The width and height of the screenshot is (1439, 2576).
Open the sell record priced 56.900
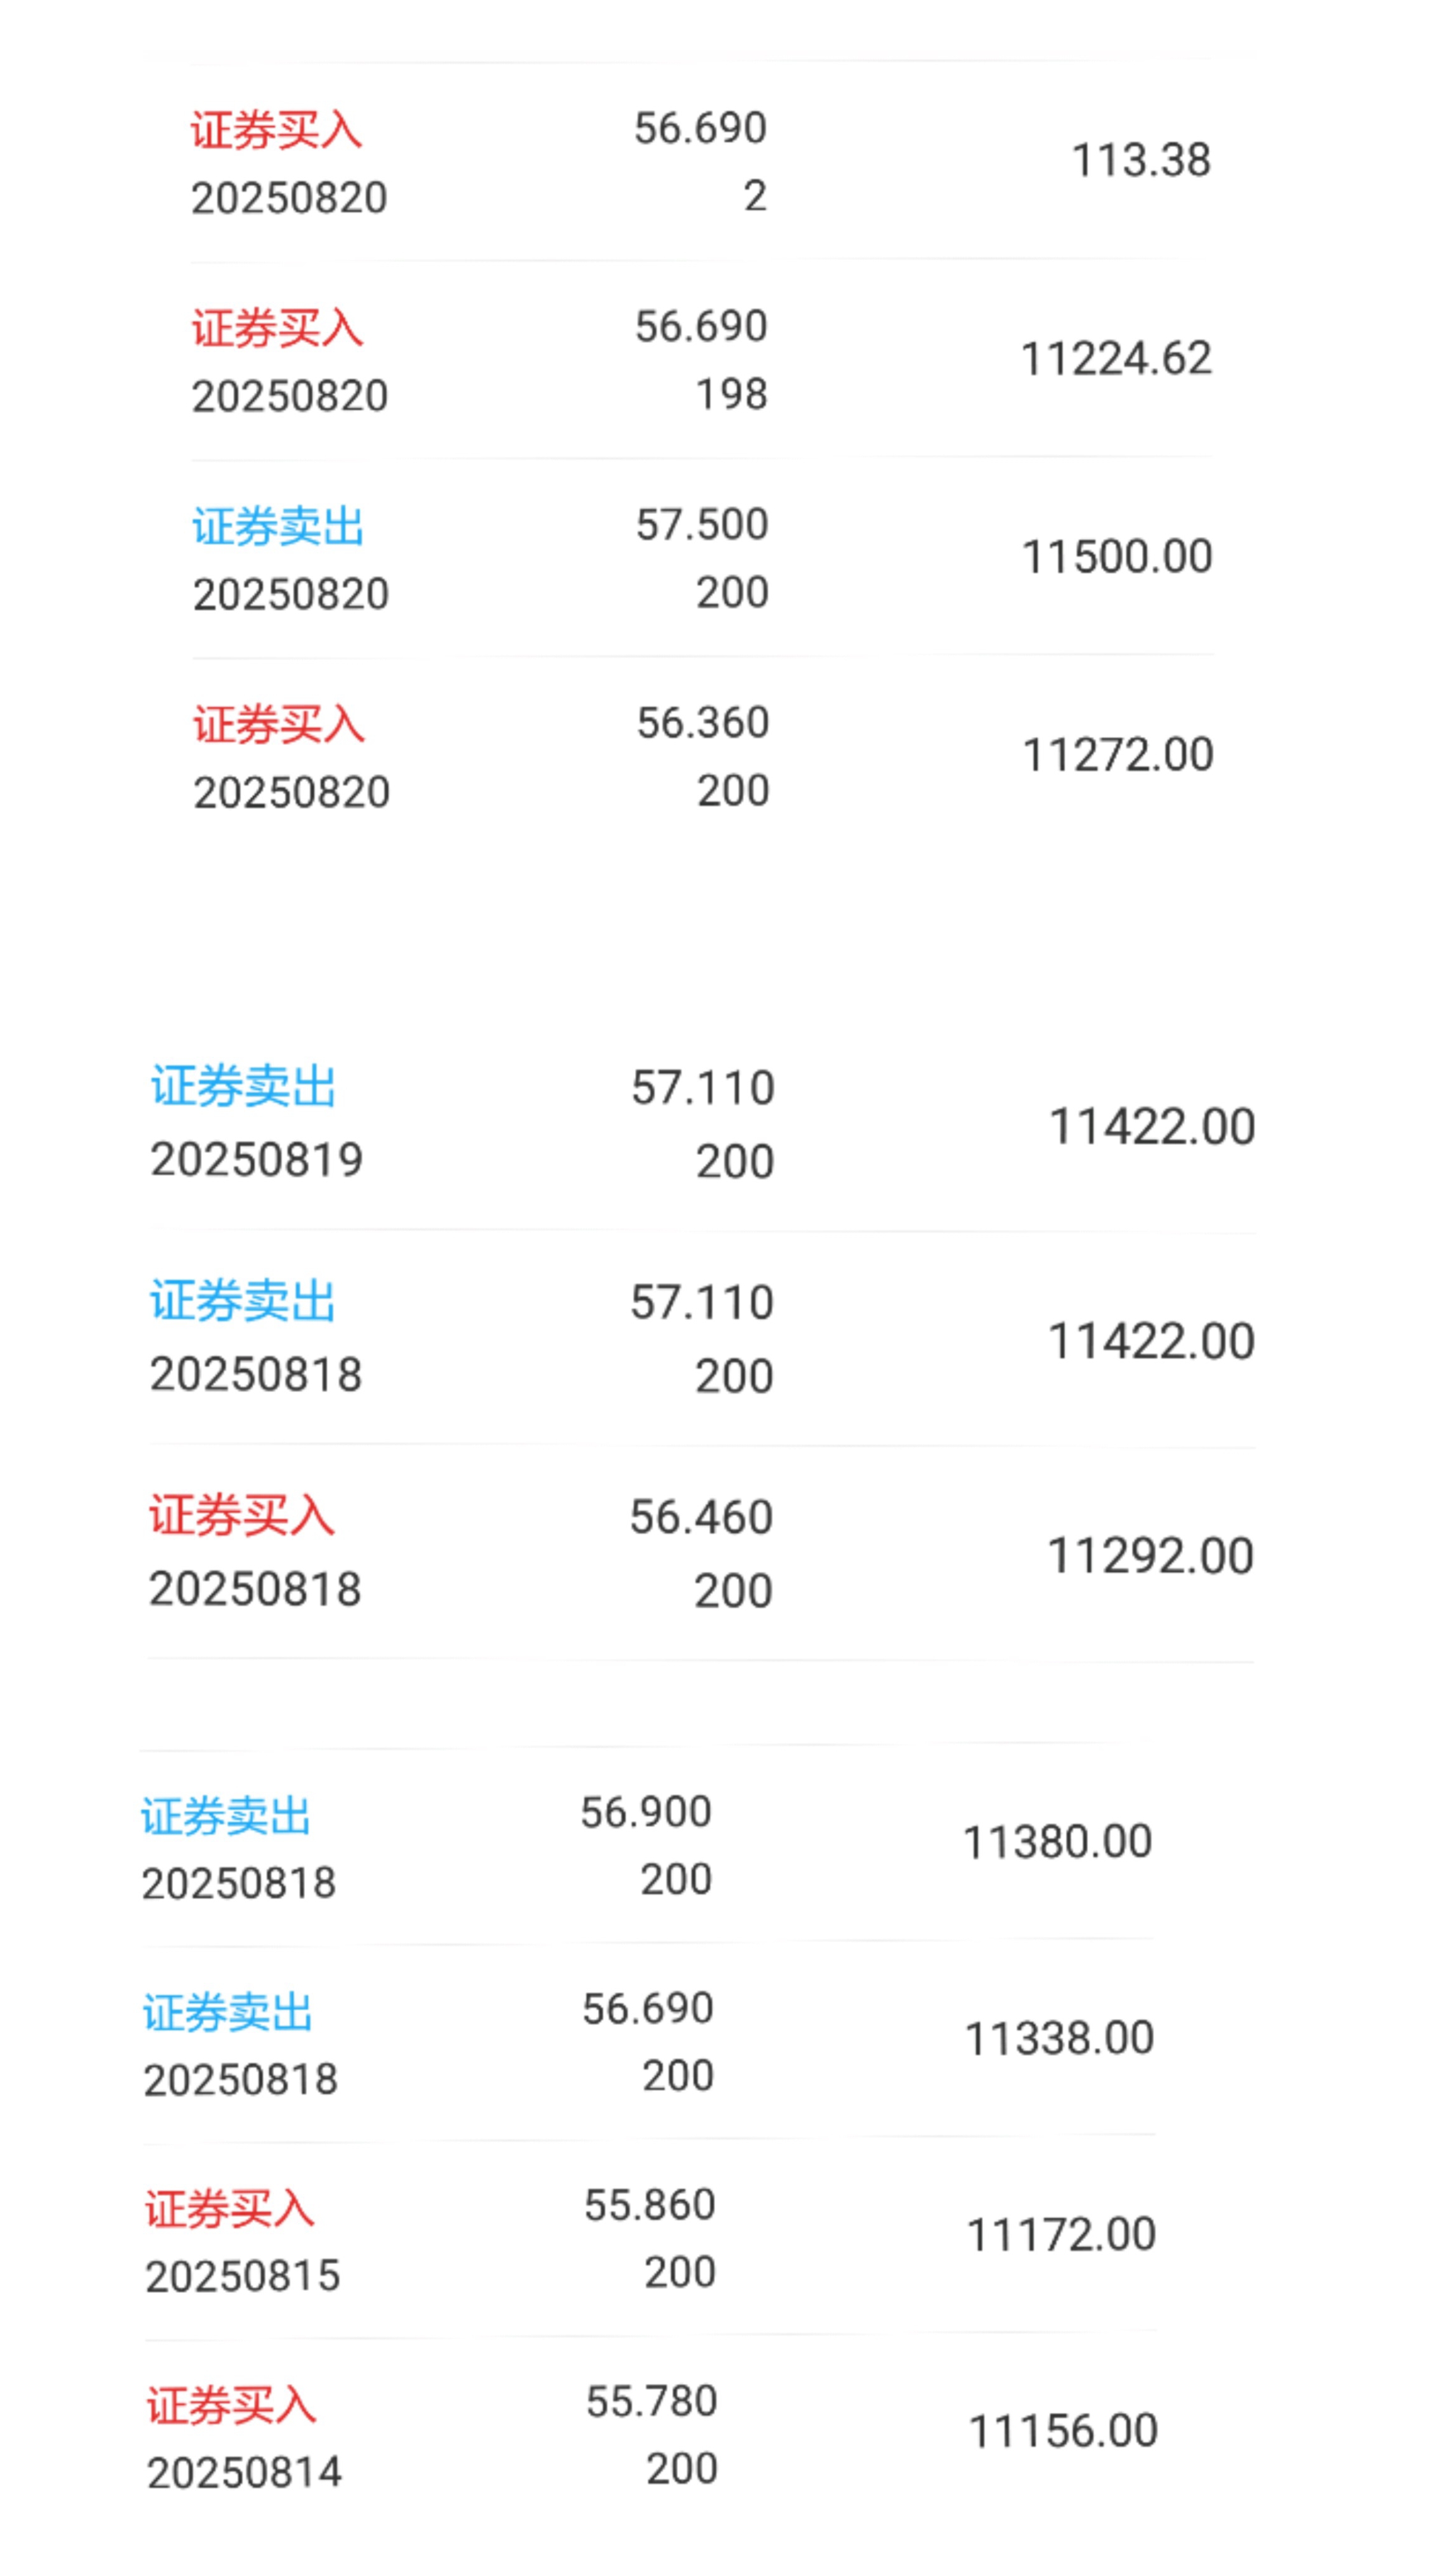(x=646, y=1846)
